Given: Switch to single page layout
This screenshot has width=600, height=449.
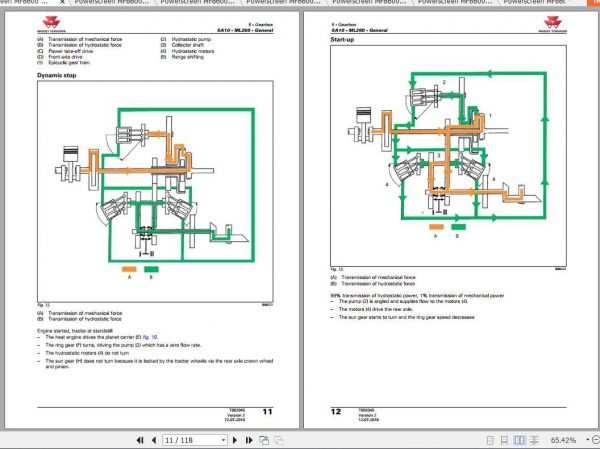Looking at the screenshot, I should (x=490, y=440).
